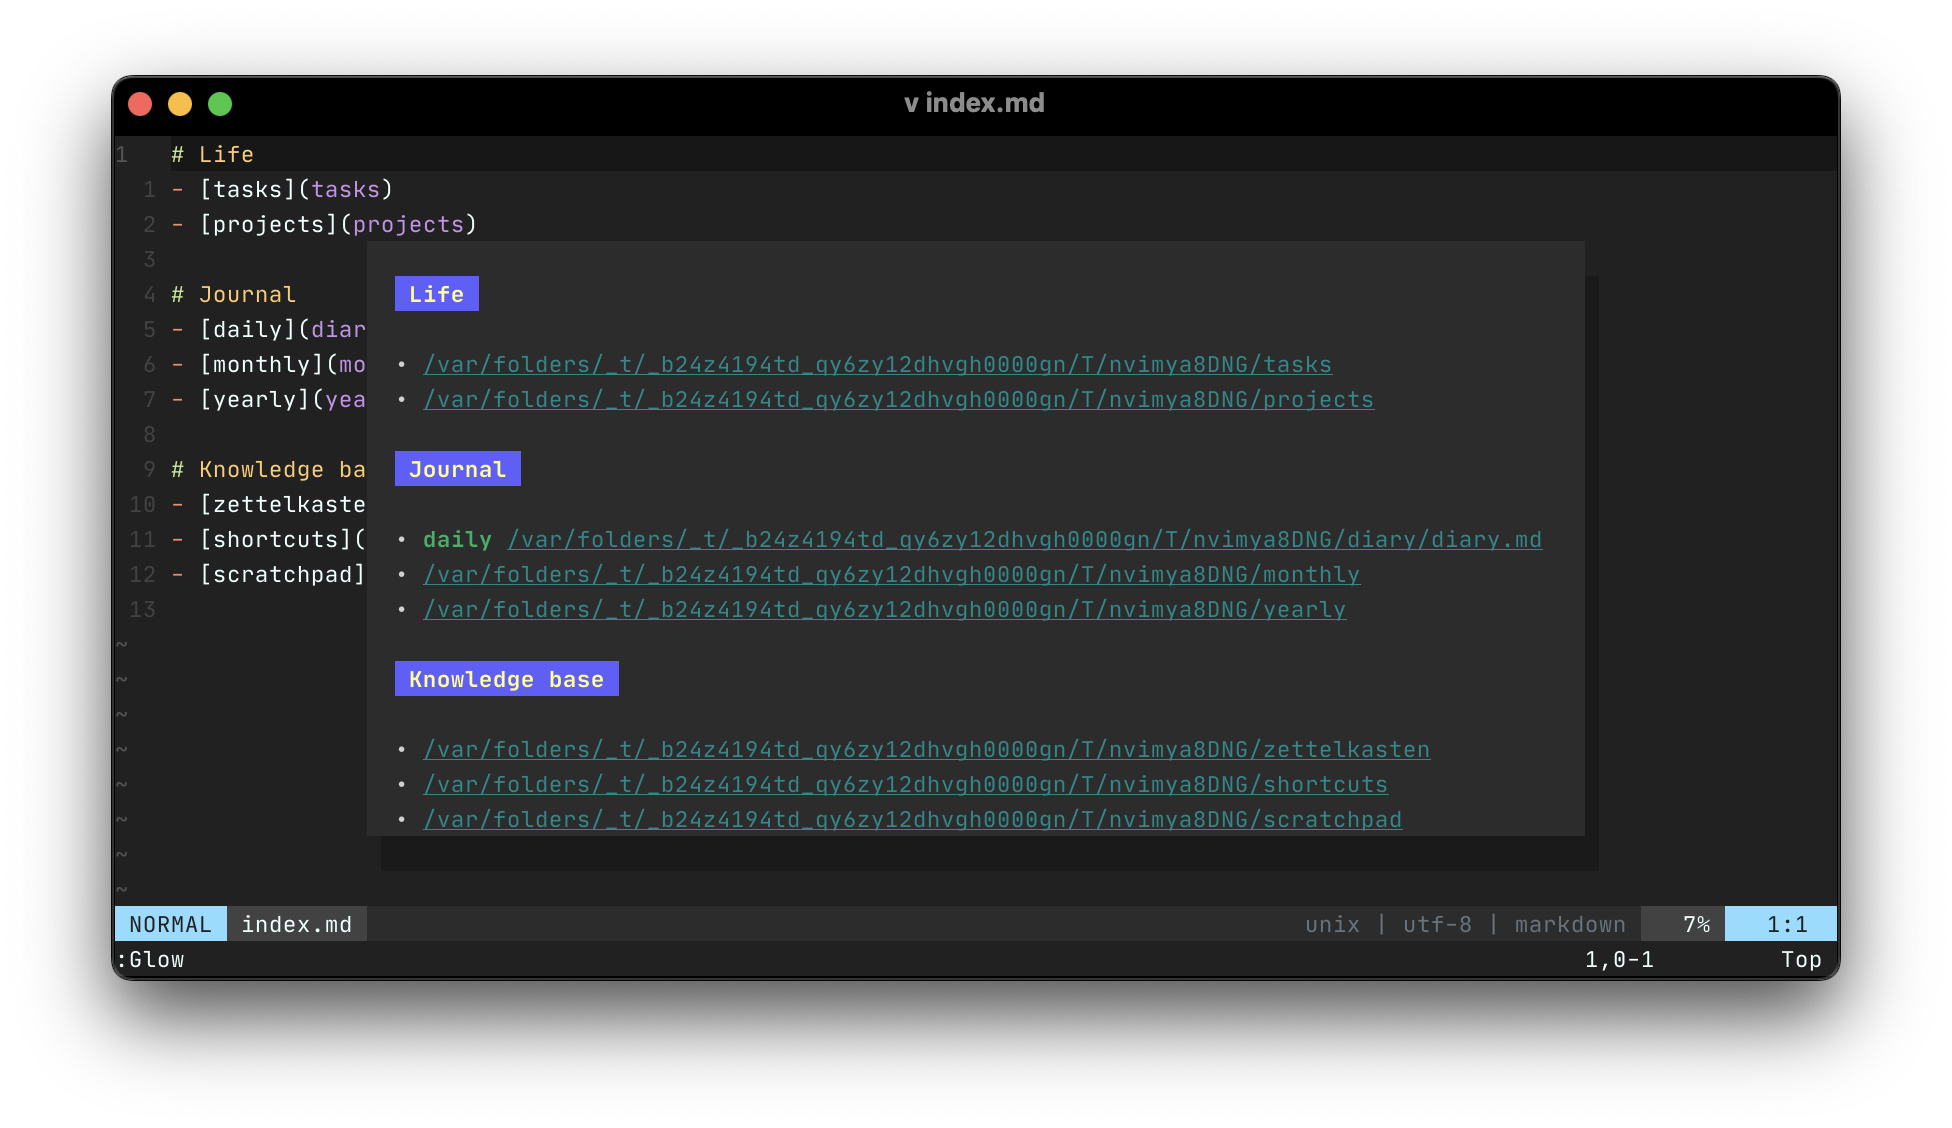Viewport: 1952px width, 1128px height.
Task: Click the unix file format indicator
Action: point(1331,923)
